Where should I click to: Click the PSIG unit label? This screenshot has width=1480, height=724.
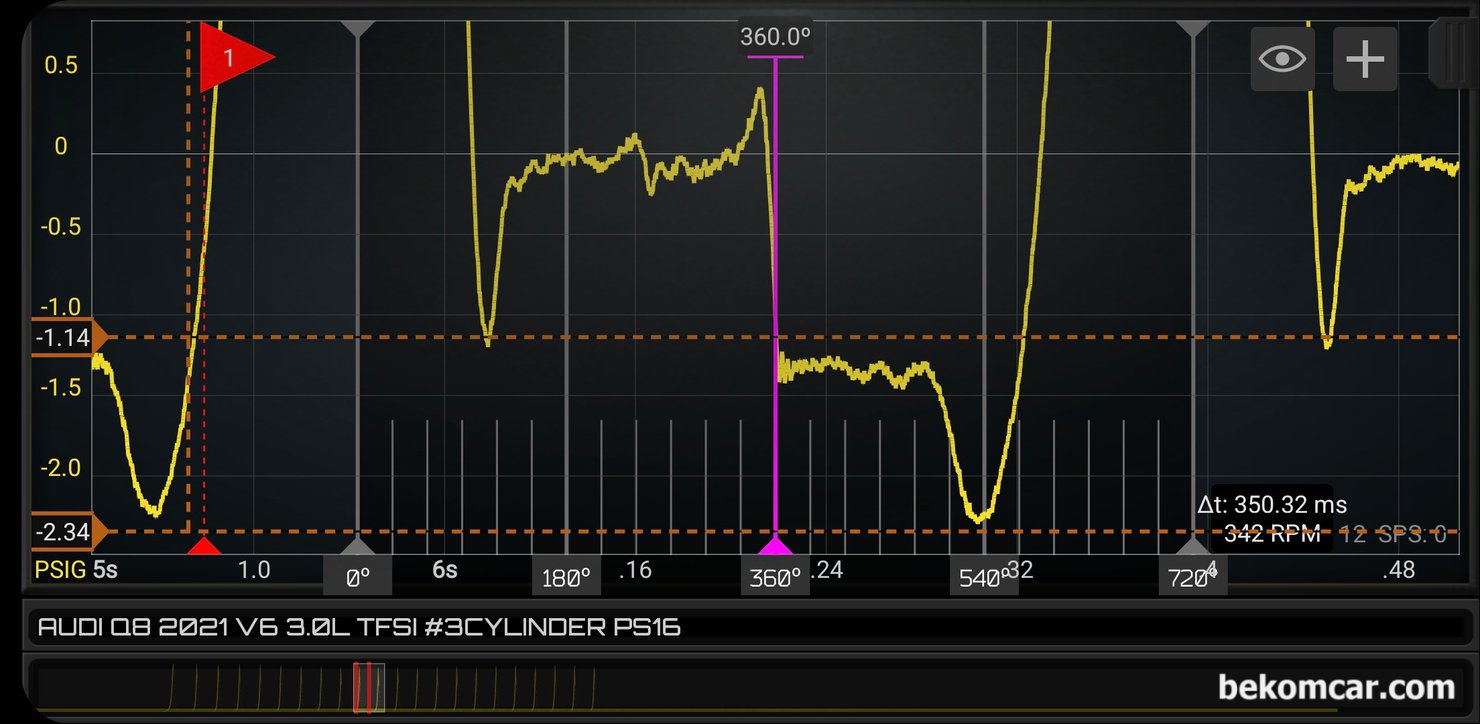coord(61,570)
